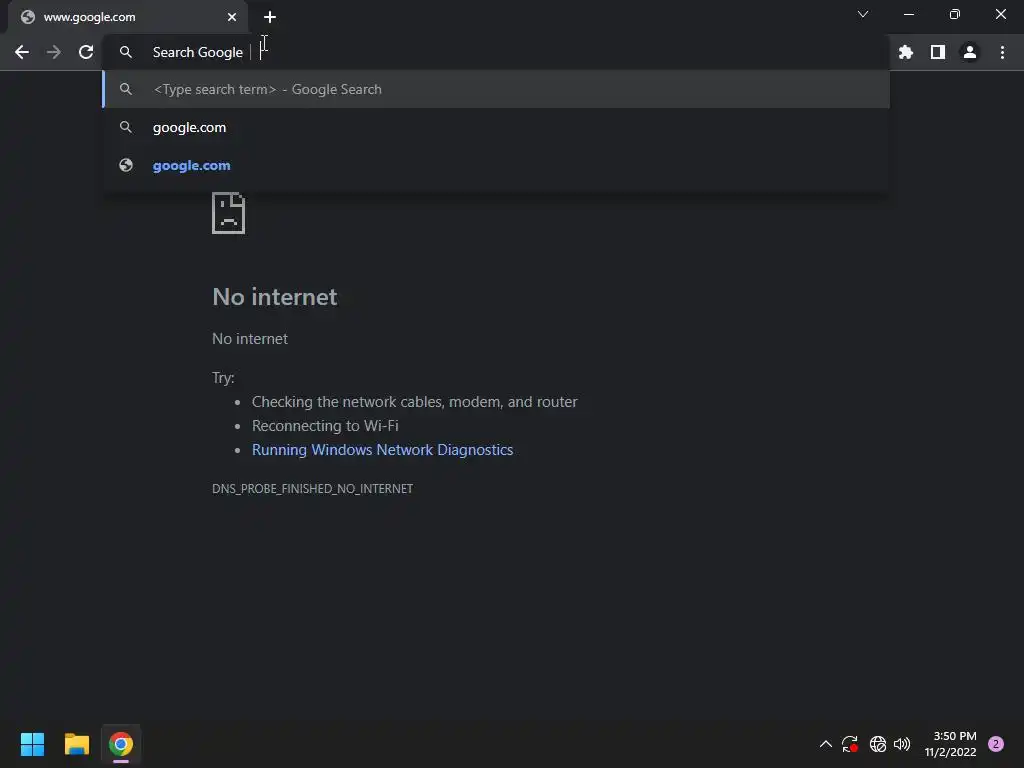The image size is (1024, 768).
Task: Close the Chrome window
Action: click(1000, 14)
